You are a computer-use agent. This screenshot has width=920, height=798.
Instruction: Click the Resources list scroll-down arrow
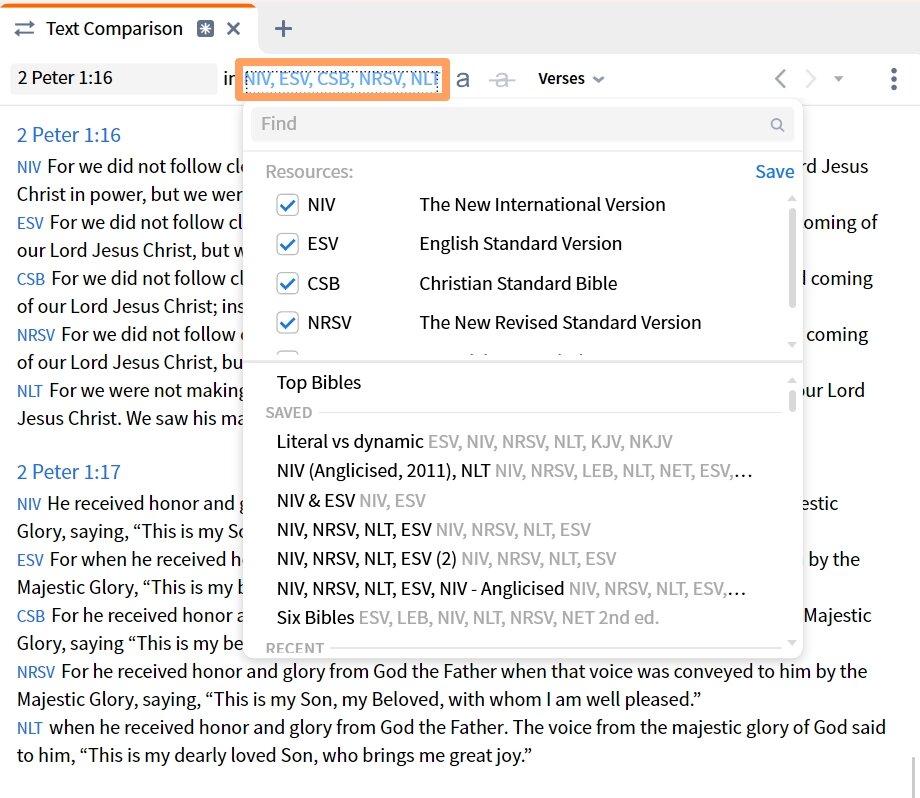tap(792, 344)
